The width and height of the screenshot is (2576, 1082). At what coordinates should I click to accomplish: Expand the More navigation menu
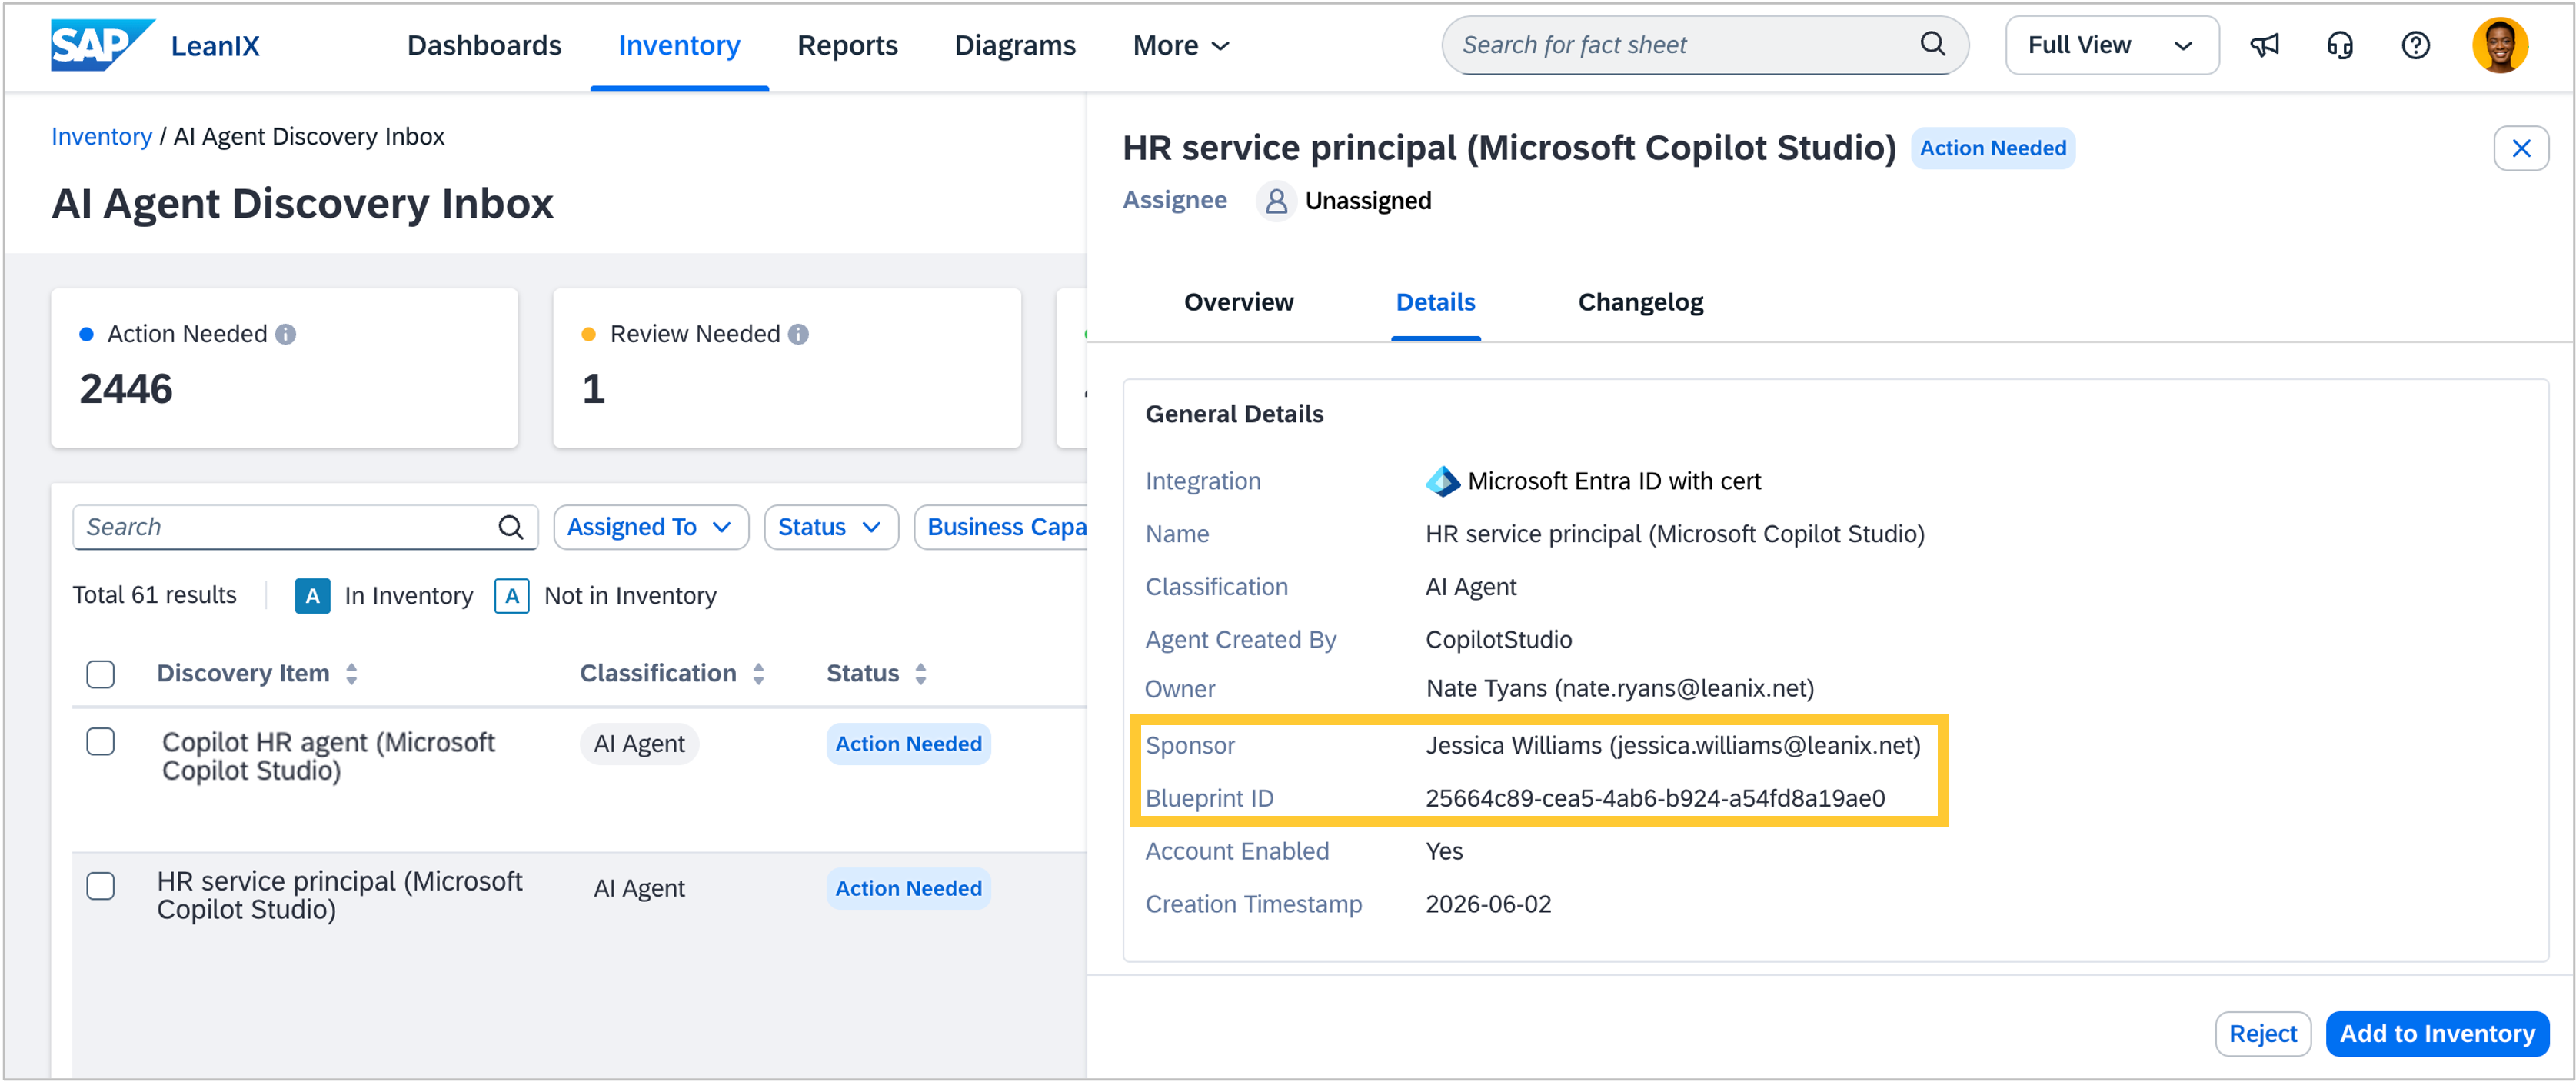[1180, 45]
